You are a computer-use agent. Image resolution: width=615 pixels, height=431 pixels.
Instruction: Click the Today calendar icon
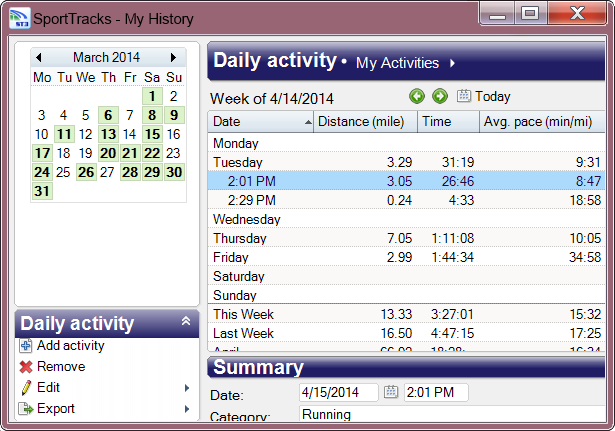tap(464, 96)
